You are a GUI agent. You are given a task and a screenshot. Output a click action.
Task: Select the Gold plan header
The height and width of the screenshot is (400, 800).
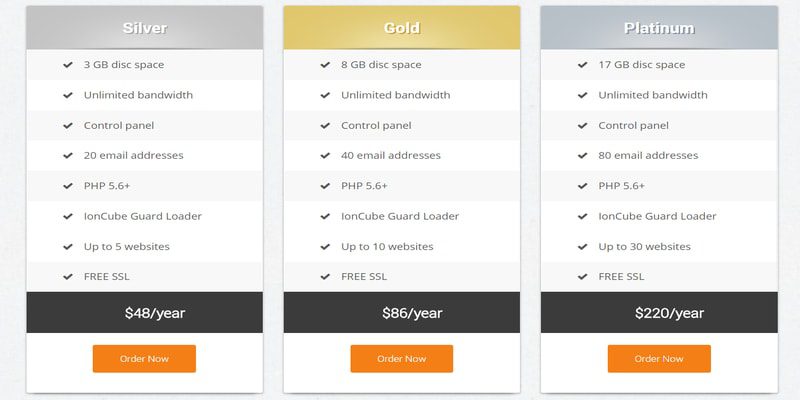(x=402, y=28)
